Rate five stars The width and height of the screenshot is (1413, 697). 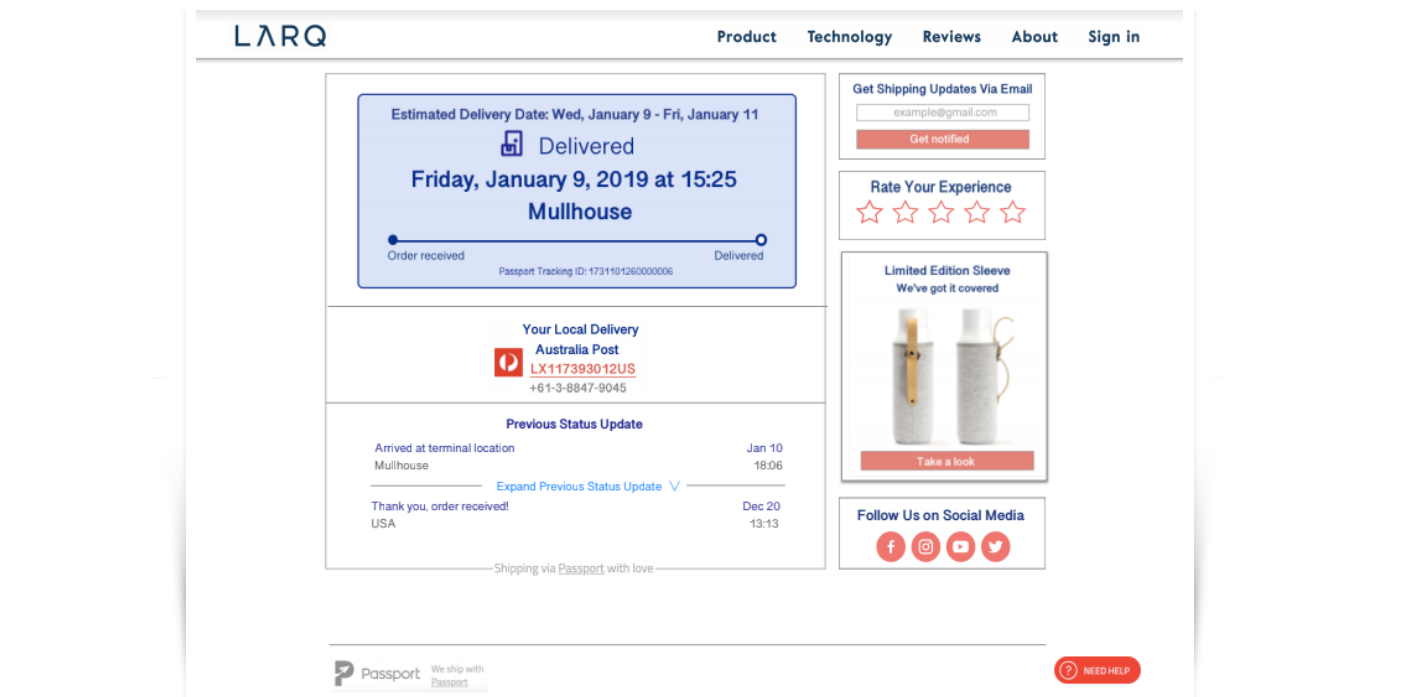coord(1013,212)
